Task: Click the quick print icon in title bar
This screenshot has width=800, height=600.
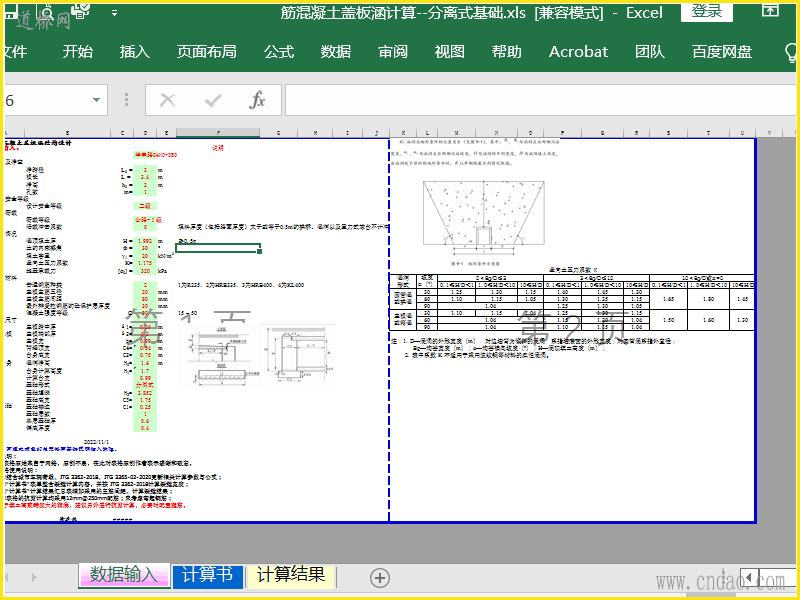Action: pos(81,11)
